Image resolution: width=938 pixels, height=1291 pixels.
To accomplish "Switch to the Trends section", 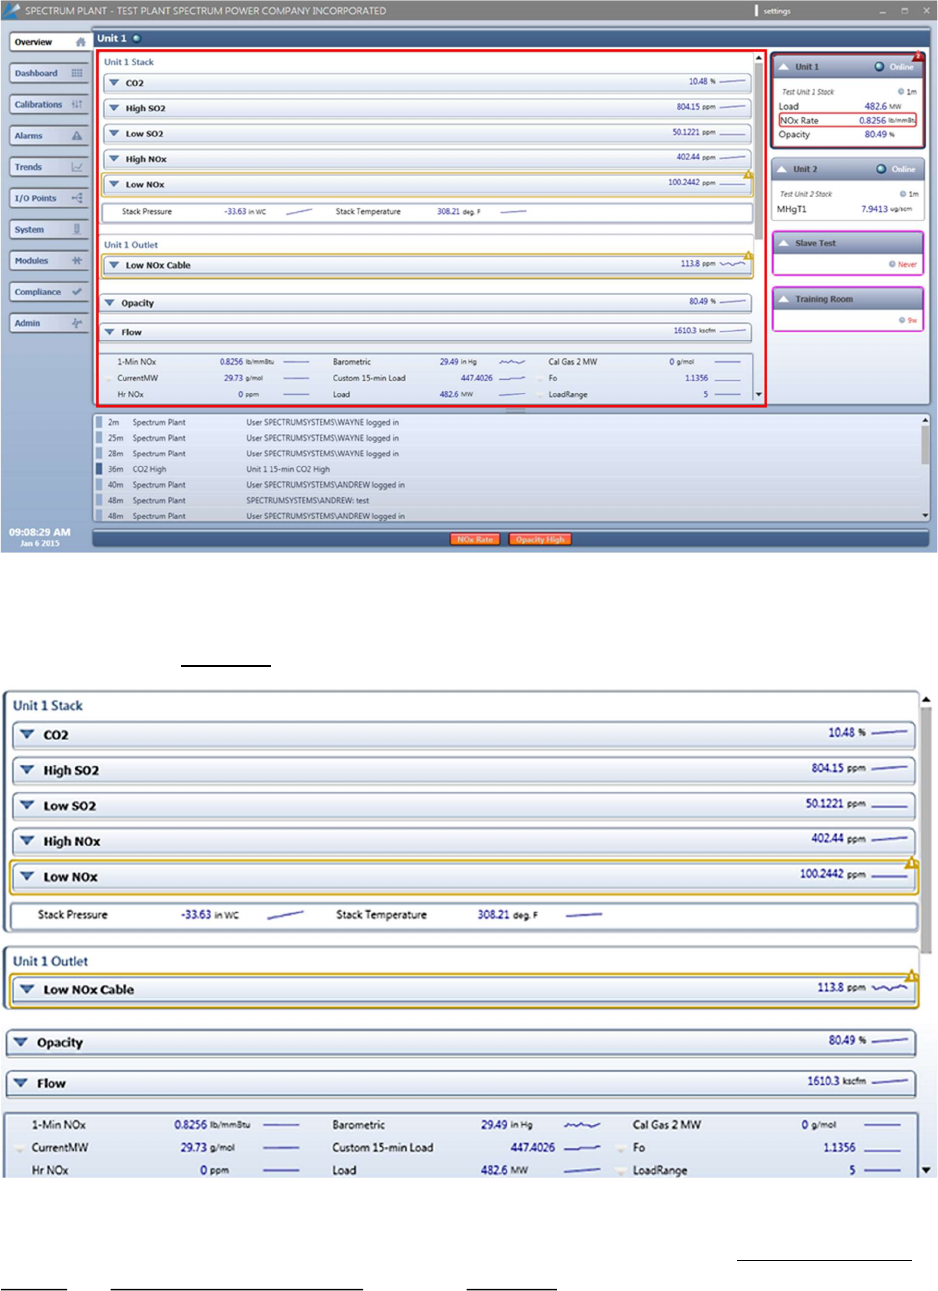I will 50,167.
